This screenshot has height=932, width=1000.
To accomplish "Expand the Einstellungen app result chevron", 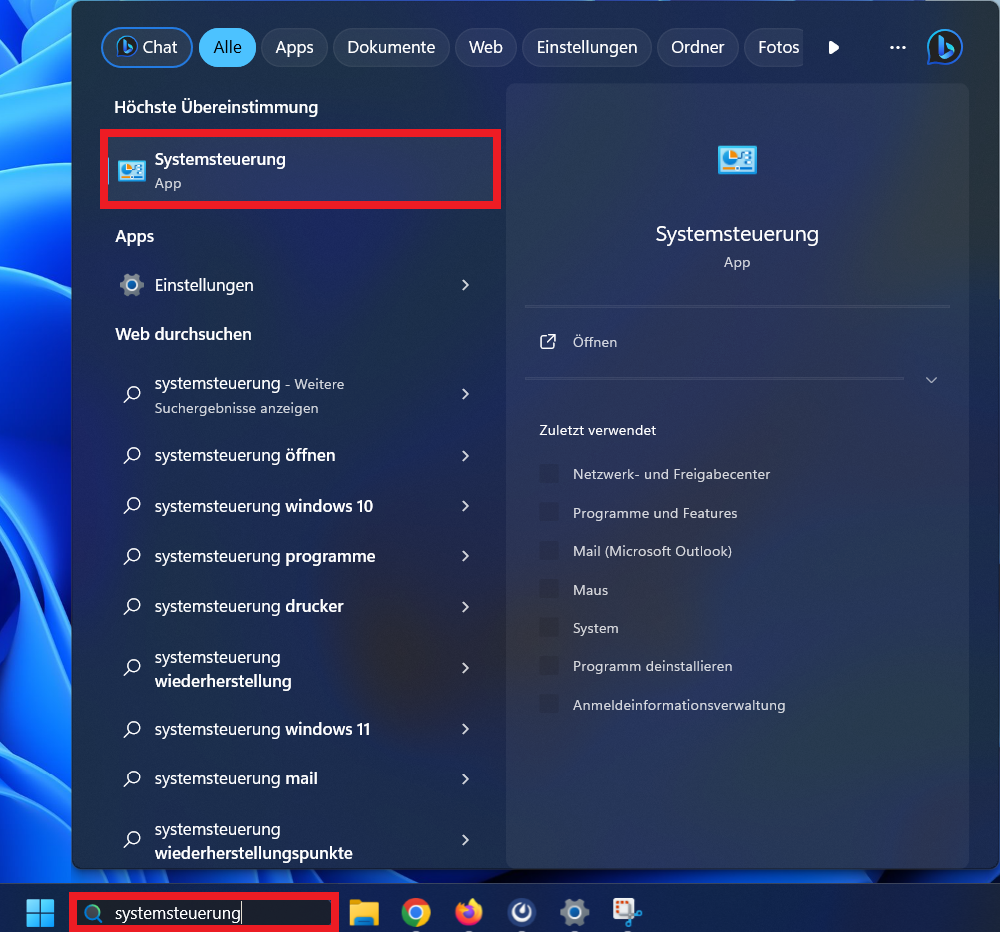I will point(465,285).
